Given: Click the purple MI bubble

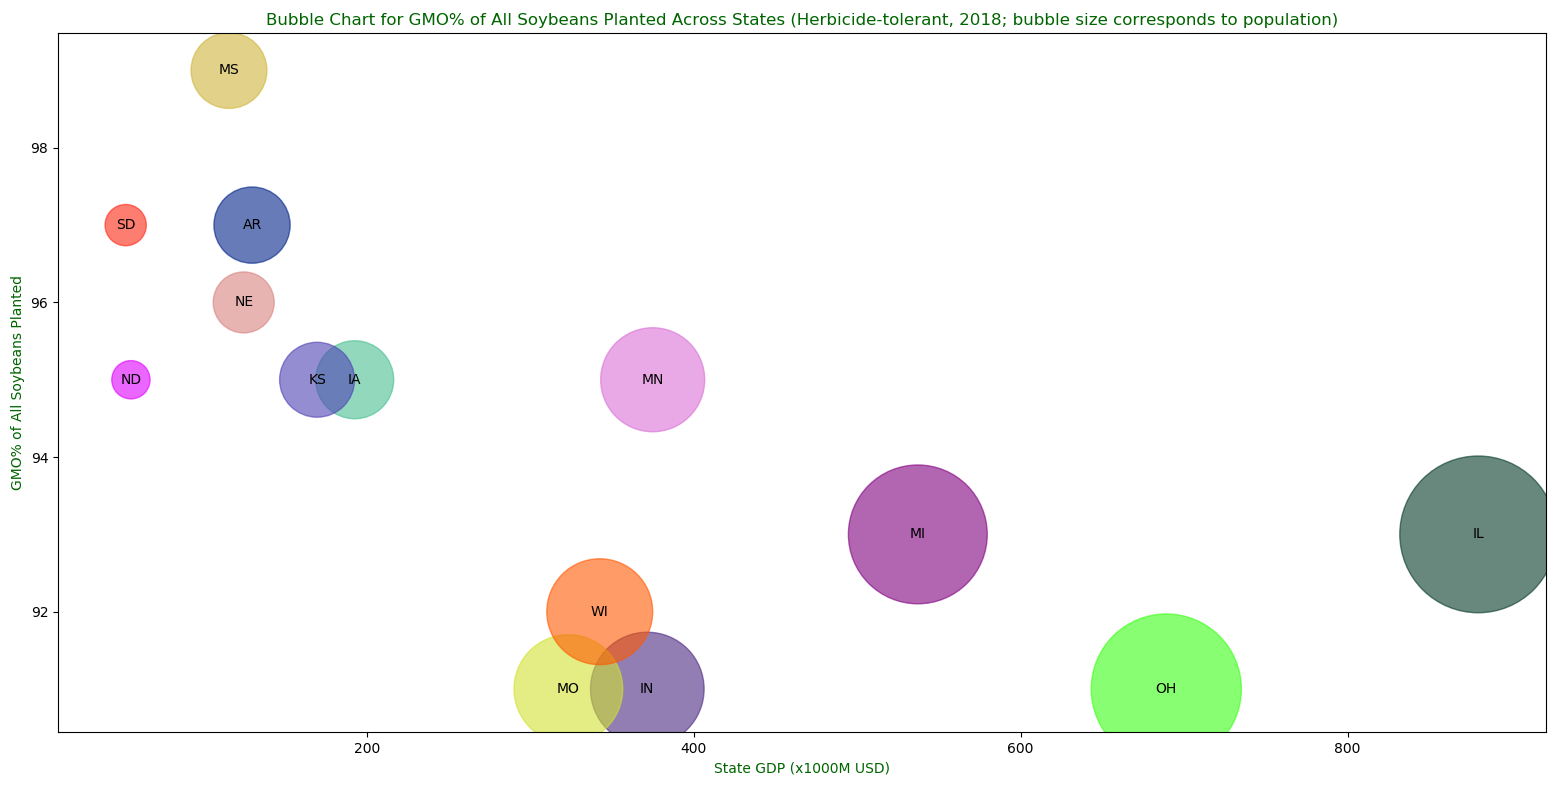Looking at the screenshot, I should (917, 534).
